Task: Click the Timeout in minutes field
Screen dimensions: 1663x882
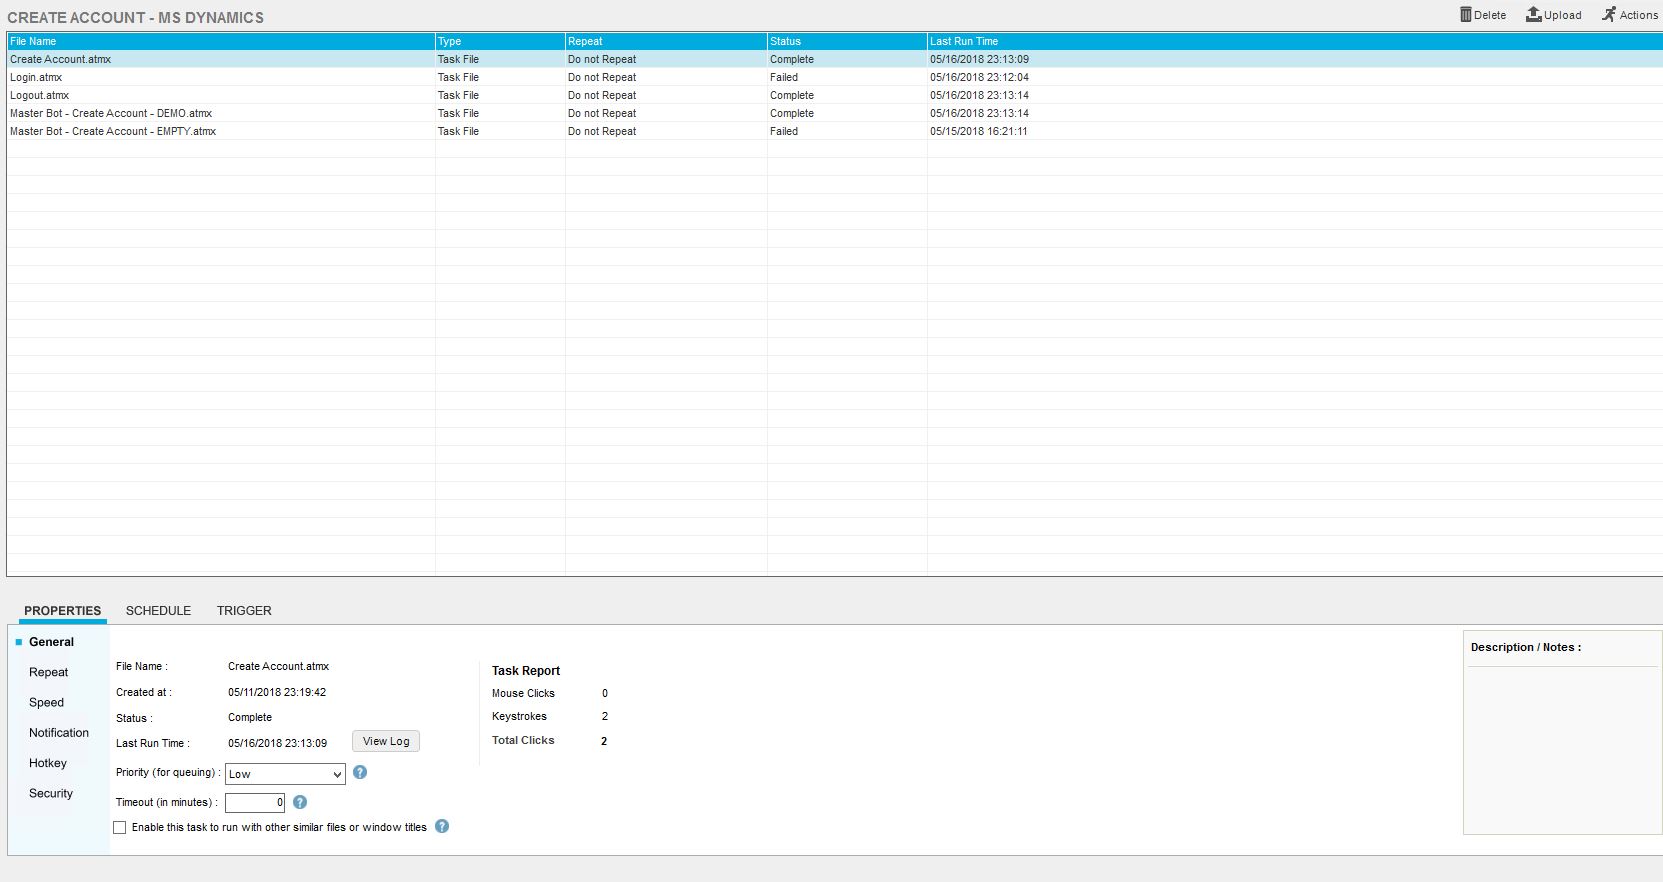Action: click(x=255, y=802)
